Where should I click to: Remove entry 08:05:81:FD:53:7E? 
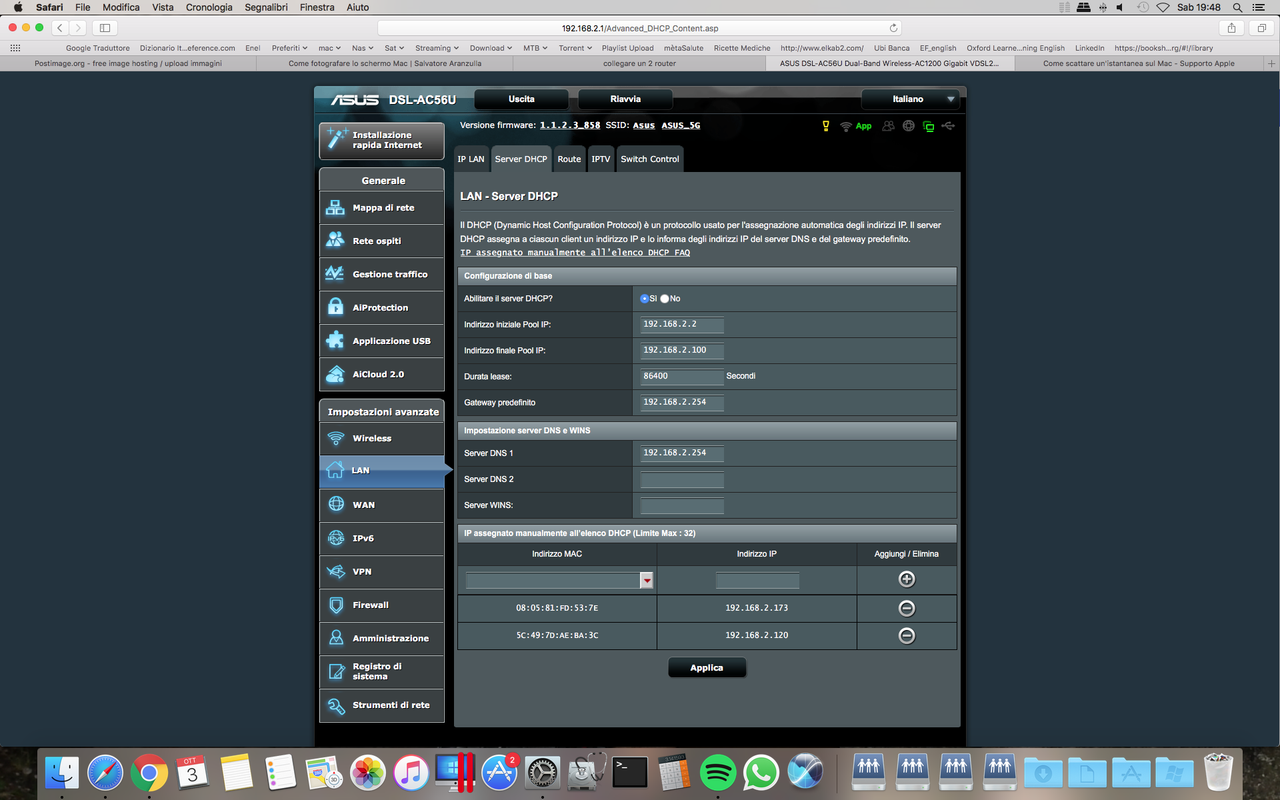(906, 608)
